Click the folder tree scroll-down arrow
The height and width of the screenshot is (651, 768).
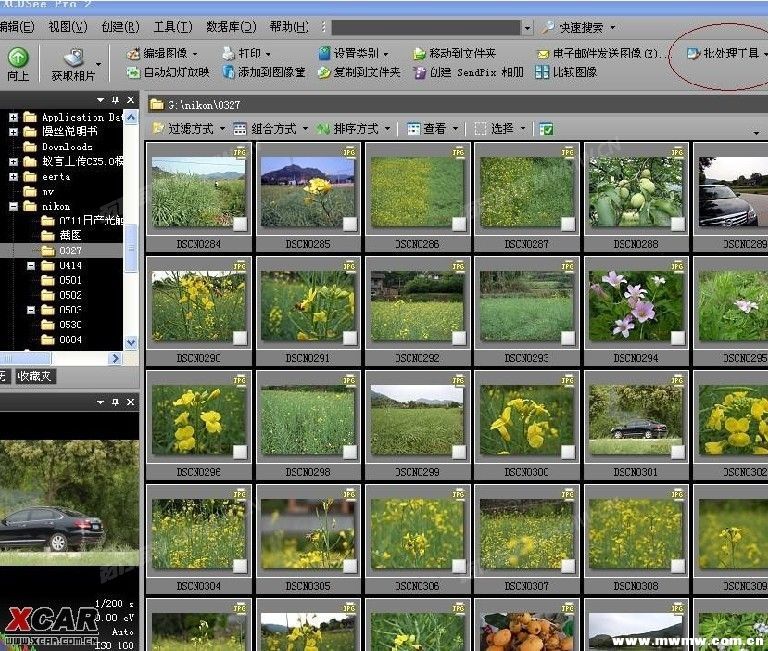click(x=131, y=342)
